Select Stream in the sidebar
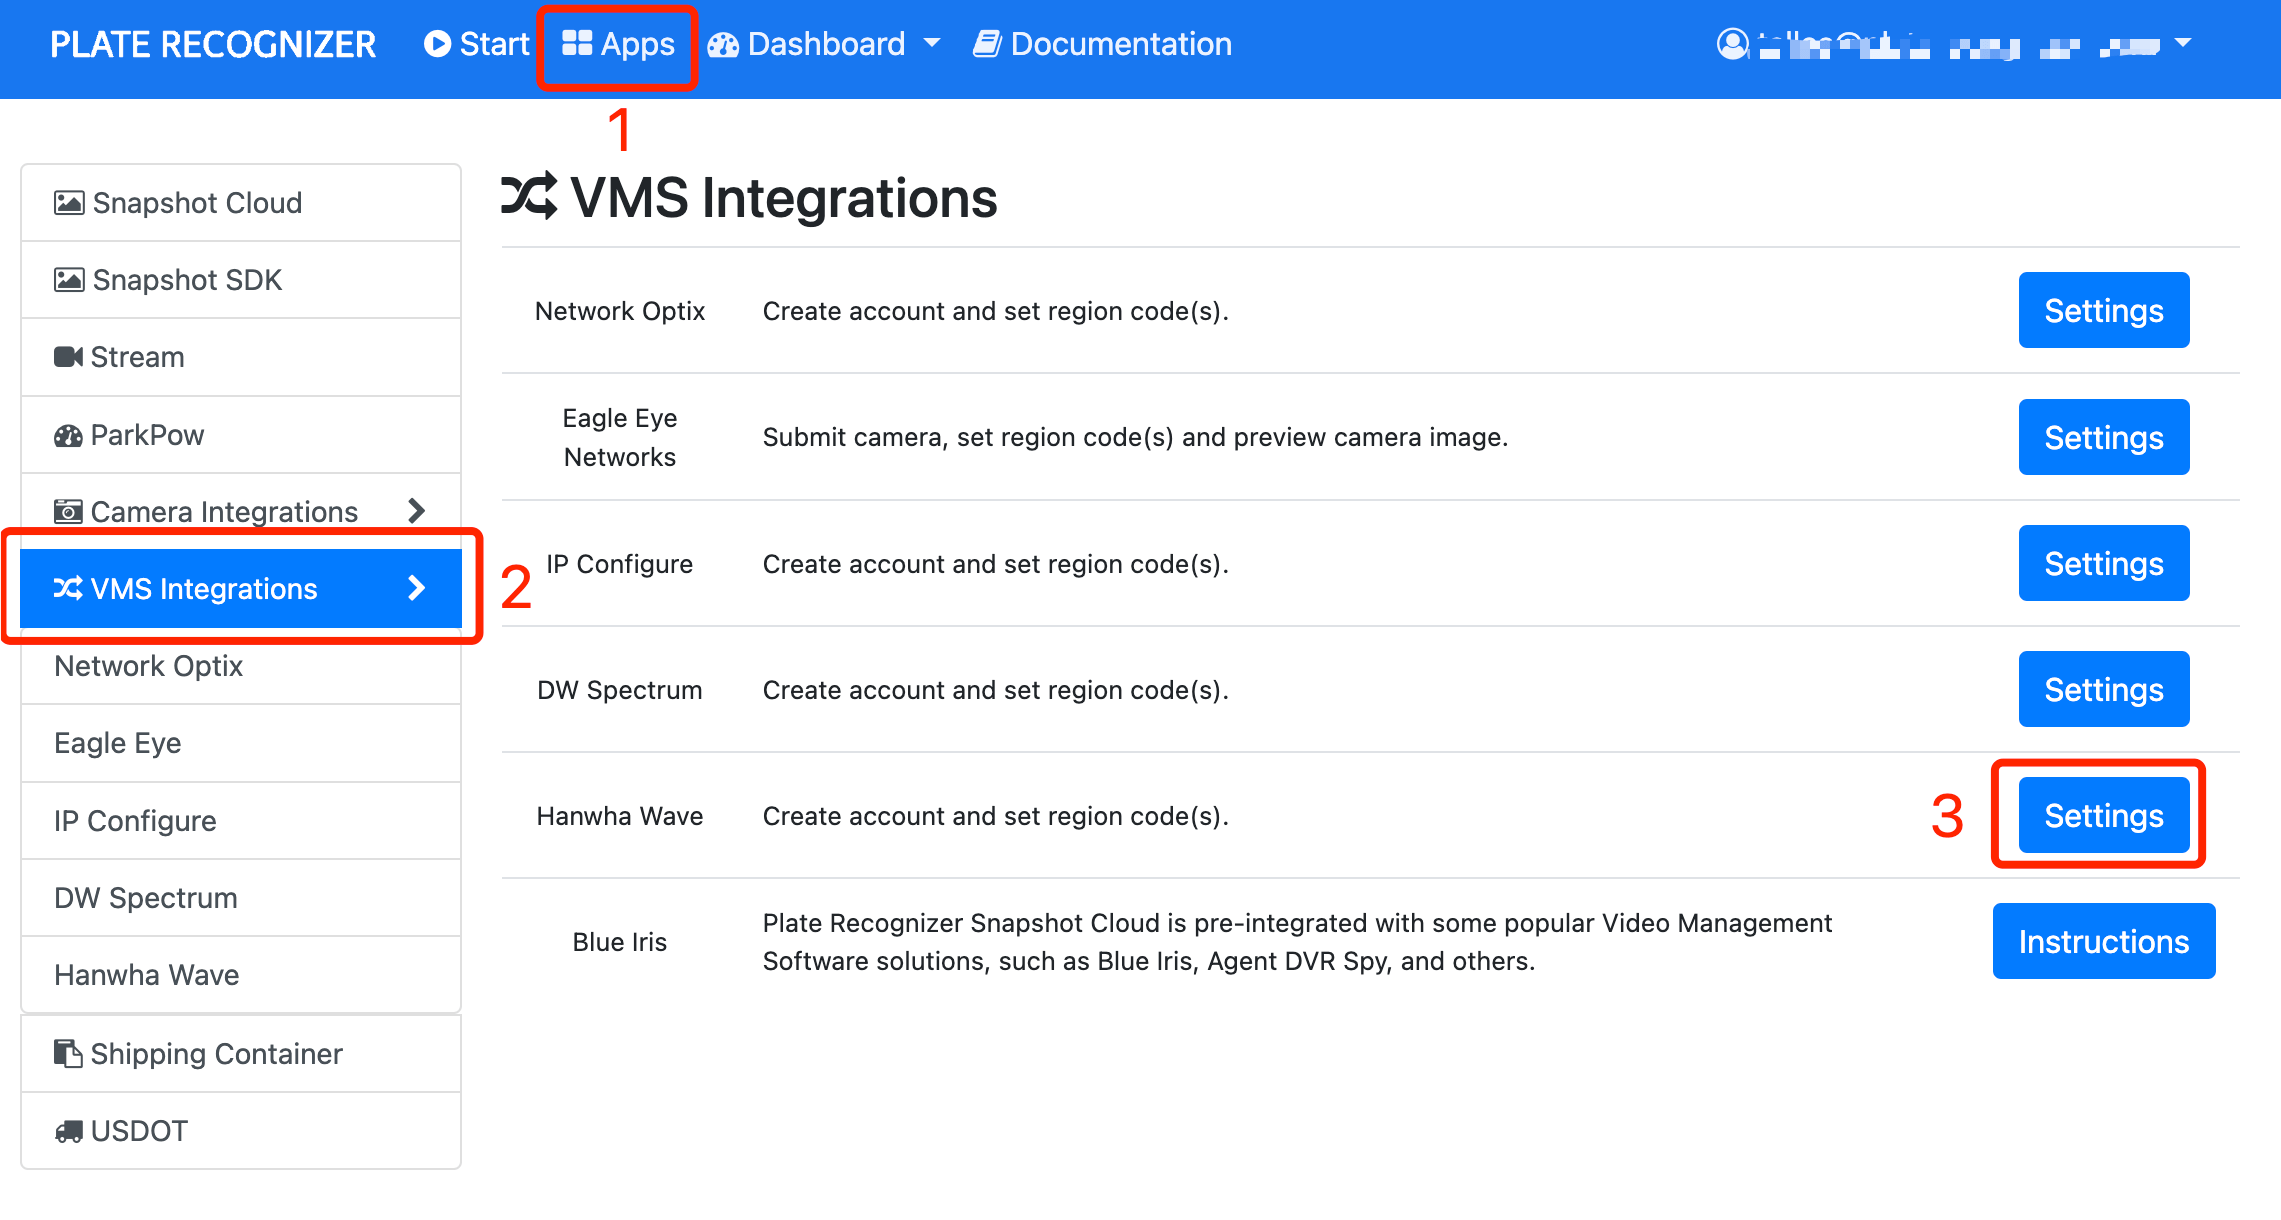Image resolution: width=2281 pixels, height=1220 pixels. tap(241, 357)
